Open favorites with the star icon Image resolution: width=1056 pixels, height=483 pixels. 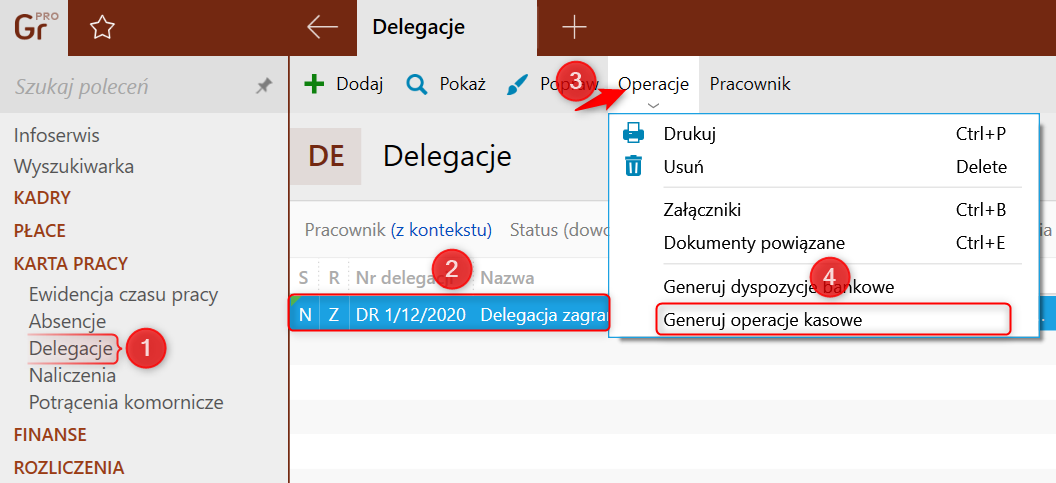[101, 28]
